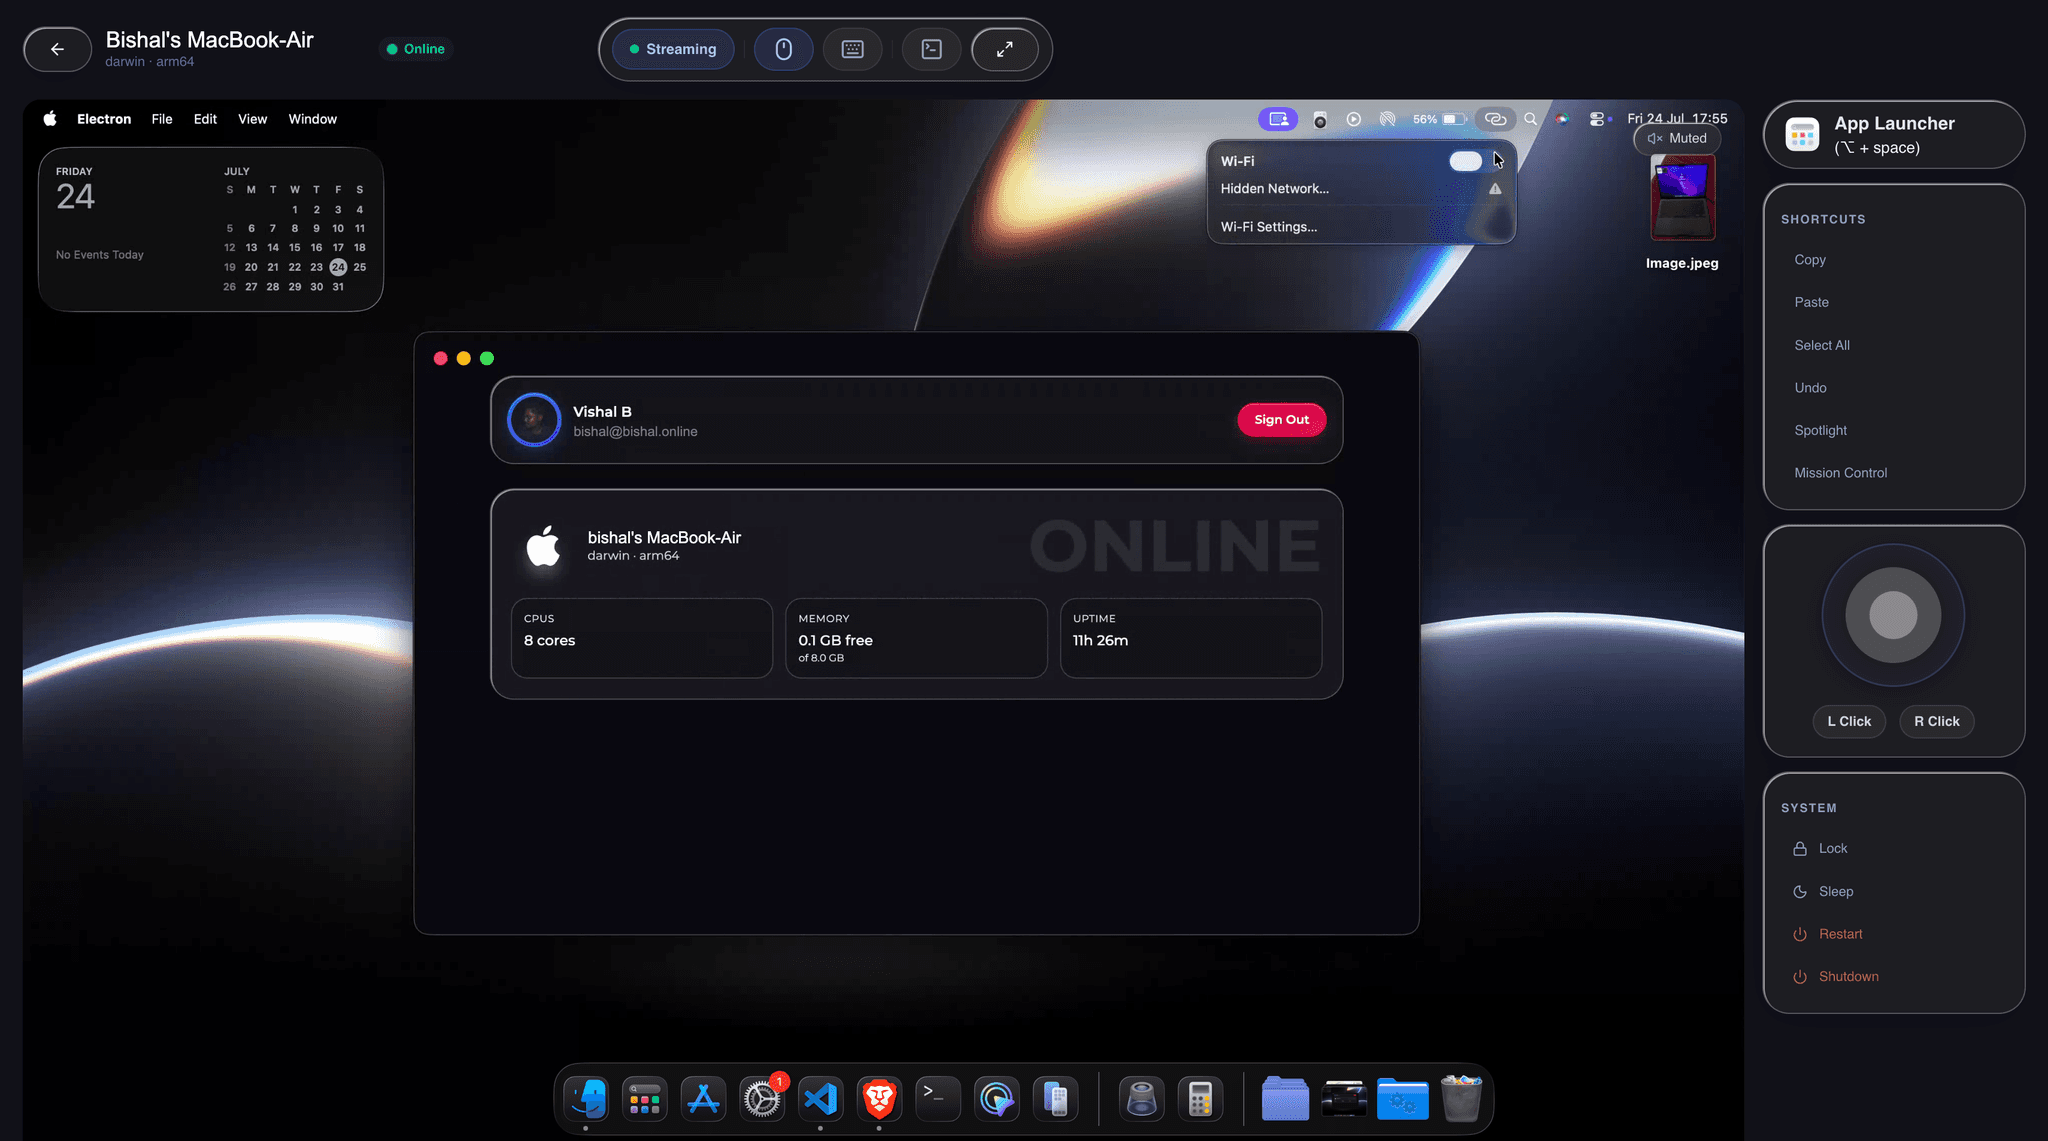This screenshot has height=1141, width=2048.
Task: Open the purple folder in the dock
Action: (1285, 1099)
